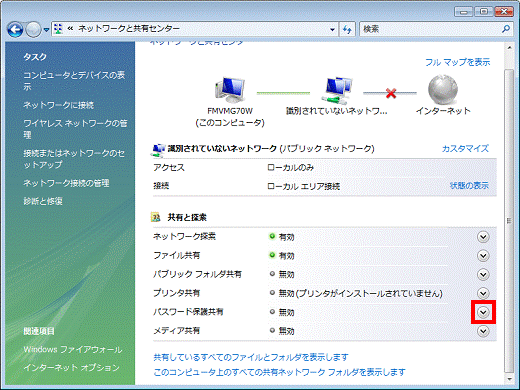
Task: Click network icon beside 識別されていないネットワーク heading
Action: [158, 150]
